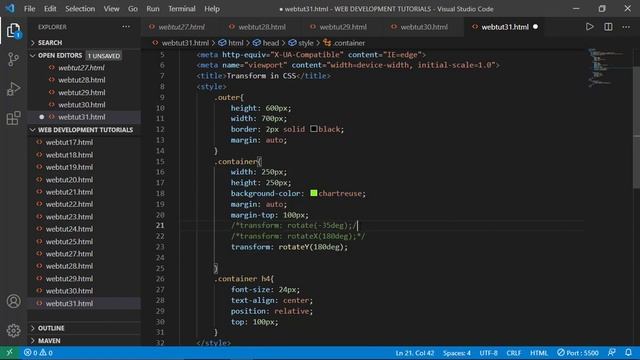640x360 pixels.
Task: Open the Explorer view in activity bar
Action: click(13, 30)
